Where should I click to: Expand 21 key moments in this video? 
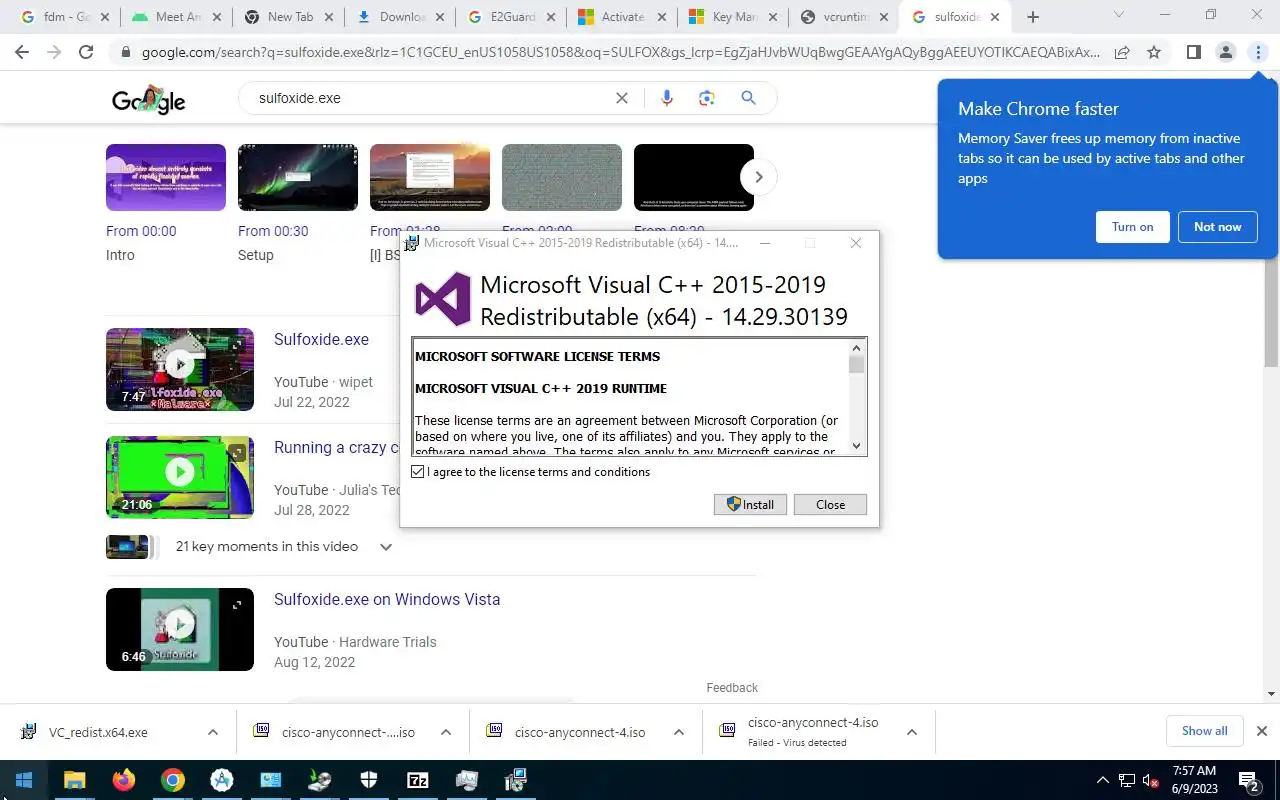[x=386, y=547]
